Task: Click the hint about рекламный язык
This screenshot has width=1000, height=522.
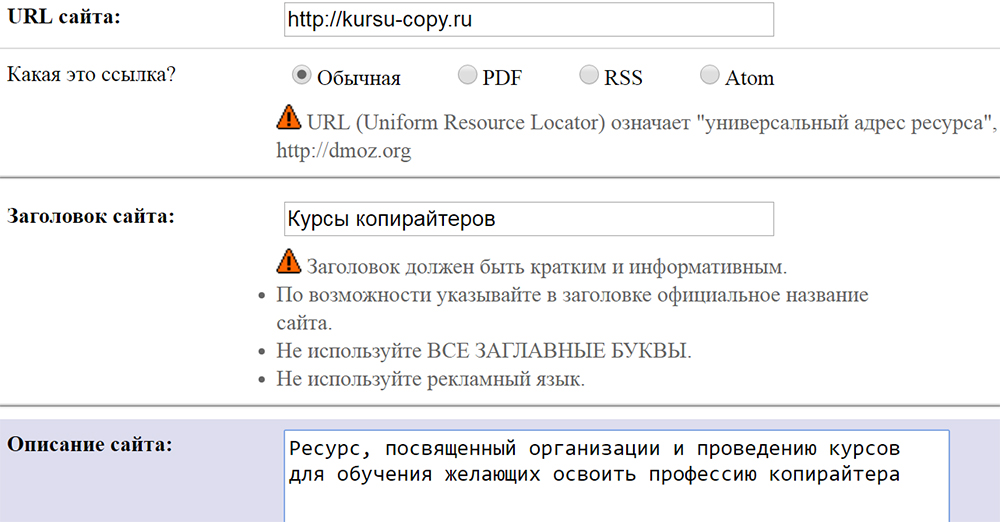Action: 430,380
